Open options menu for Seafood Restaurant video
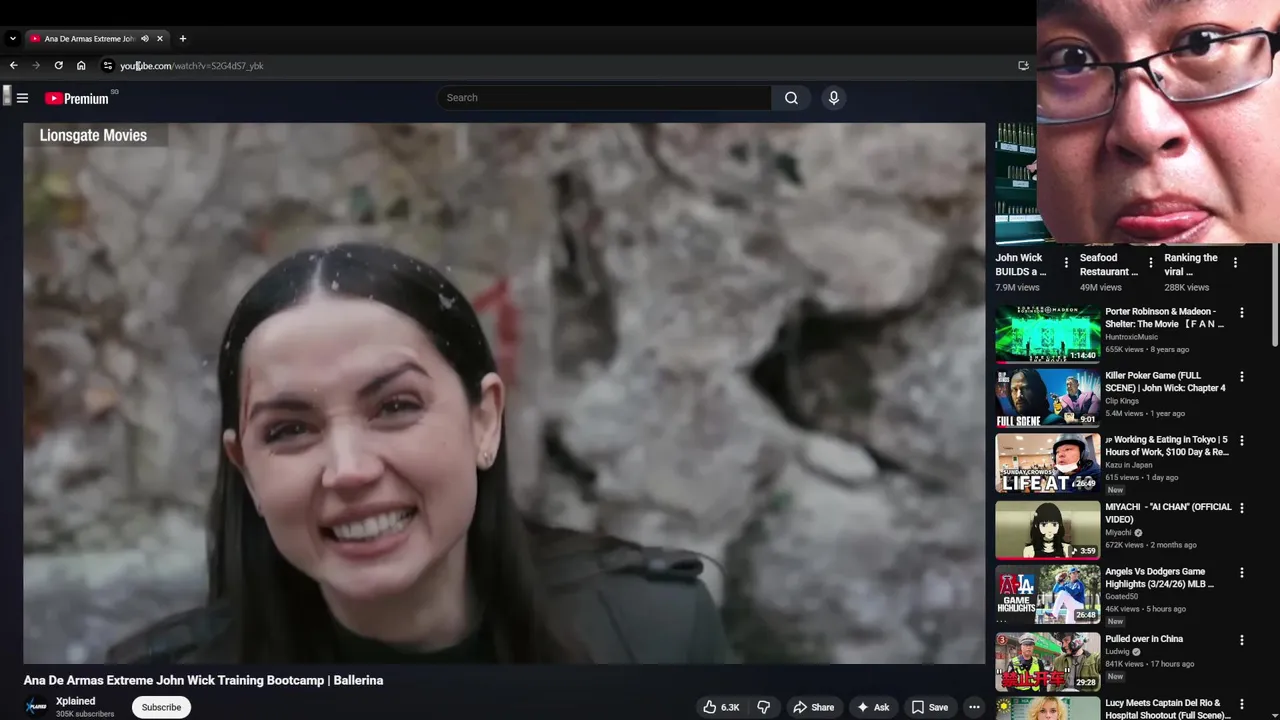 point(1150,263)
